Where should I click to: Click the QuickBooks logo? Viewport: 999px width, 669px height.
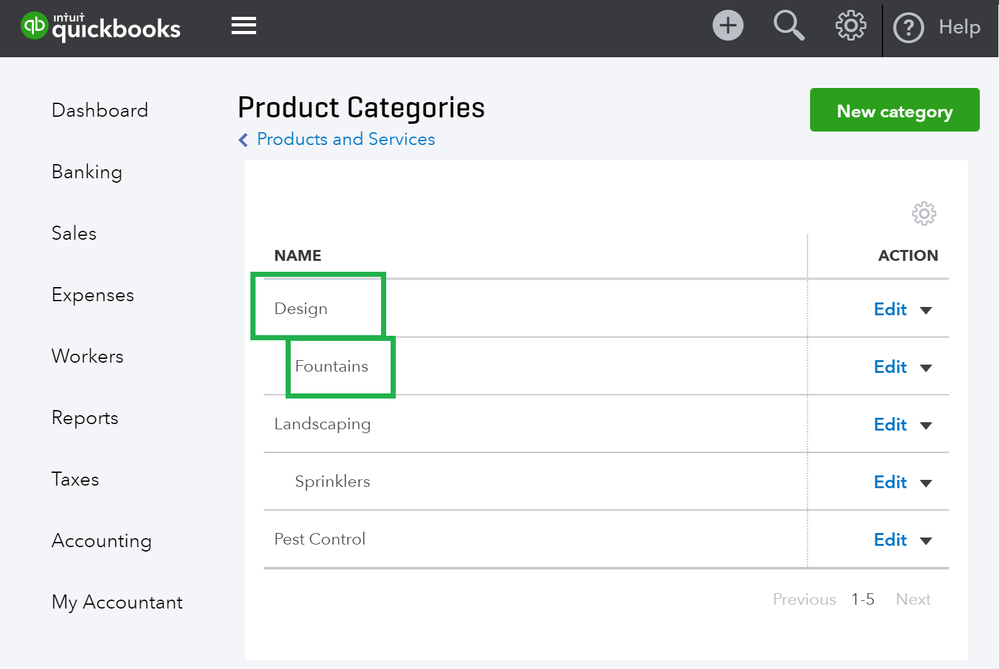(x=101, y=27)
